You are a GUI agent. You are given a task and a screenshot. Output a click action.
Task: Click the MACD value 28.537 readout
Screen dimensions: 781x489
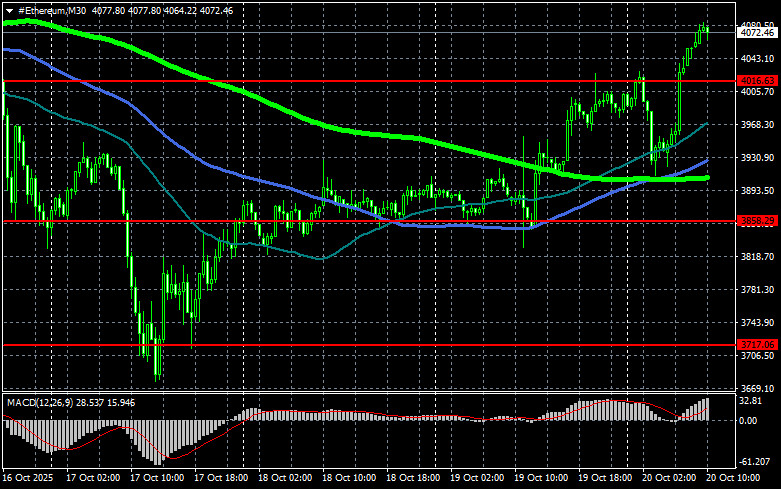coord(91,402)
